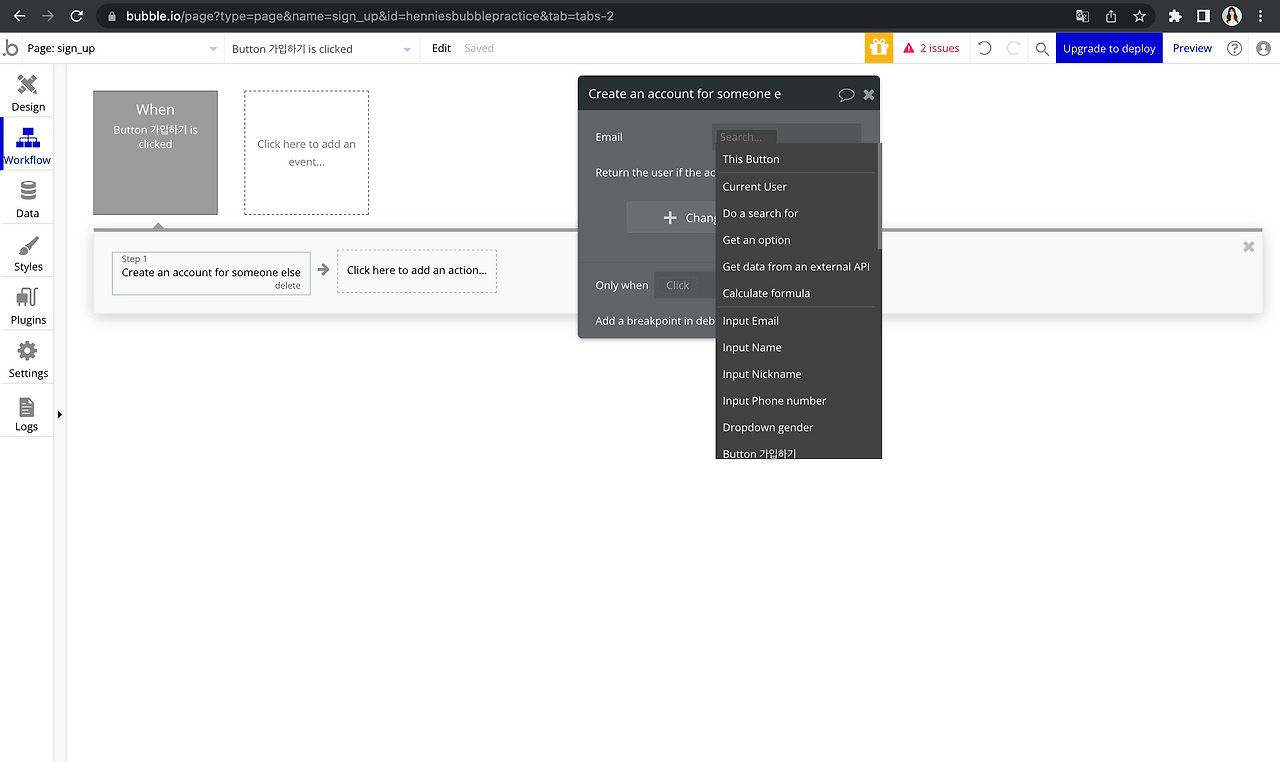Choose Get data from an external API
The height and width of the screenshot is (762, 1280).
pyautogui.click(x=798, y=267)
